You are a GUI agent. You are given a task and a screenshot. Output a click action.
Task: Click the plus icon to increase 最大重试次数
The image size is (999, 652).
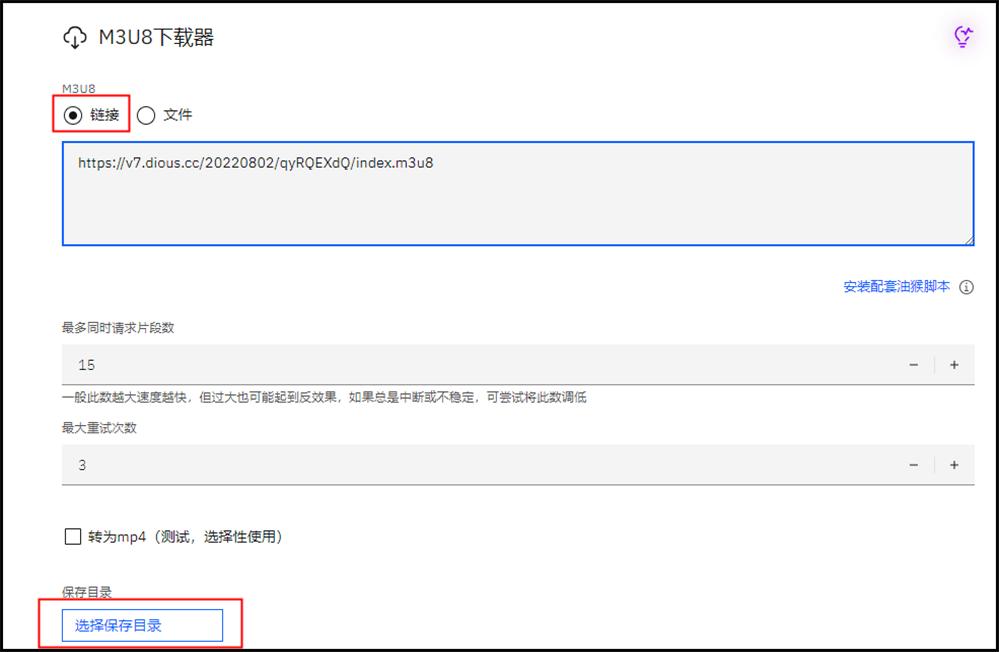(953, 464)
